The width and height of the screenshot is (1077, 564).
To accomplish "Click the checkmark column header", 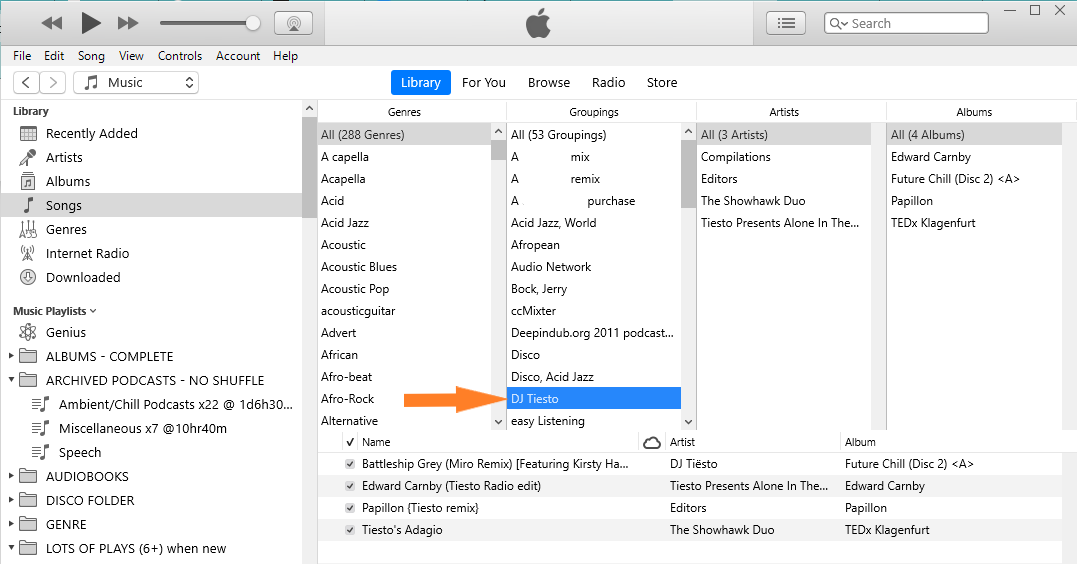I will pos(350,442).
